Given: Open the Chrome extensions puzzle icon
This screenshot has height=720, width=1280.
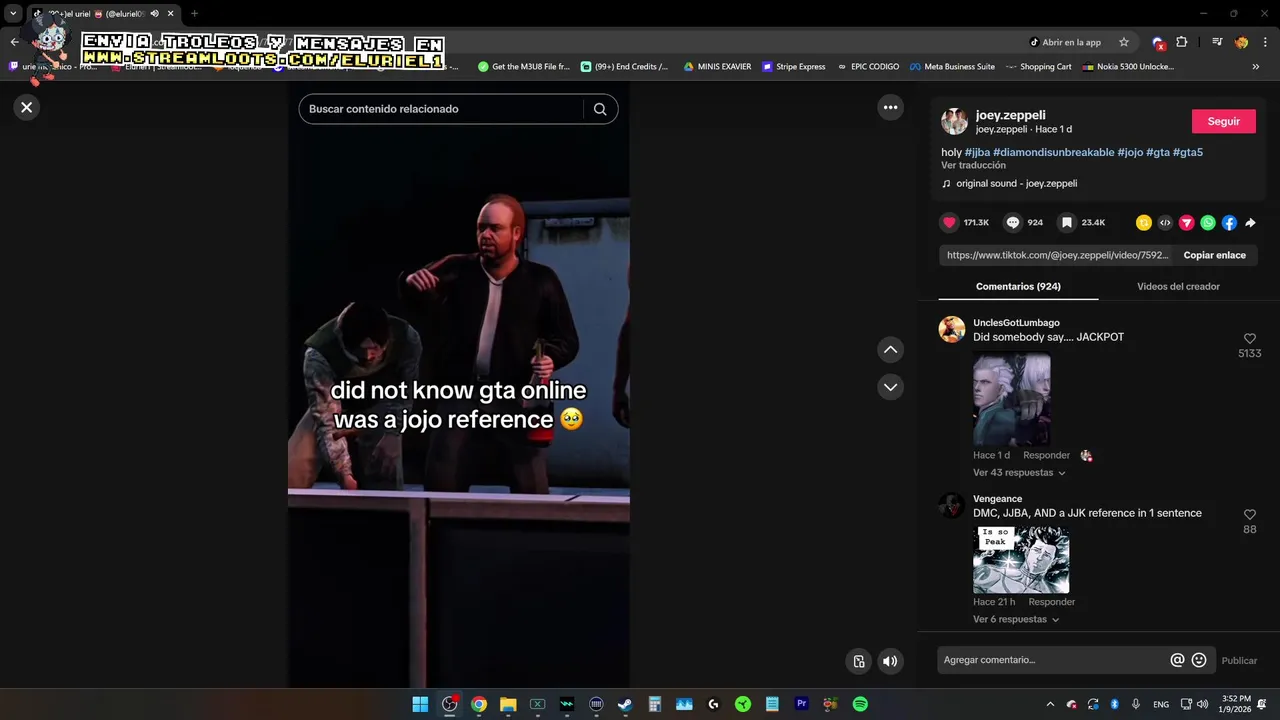Looking at the screenshot, I should 1182,42.
